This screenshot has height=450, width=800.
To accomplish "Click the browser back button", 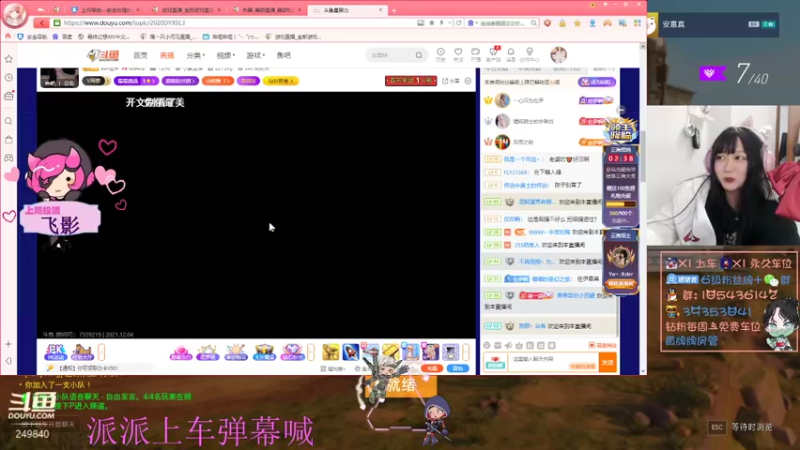I will coord(41,23).
